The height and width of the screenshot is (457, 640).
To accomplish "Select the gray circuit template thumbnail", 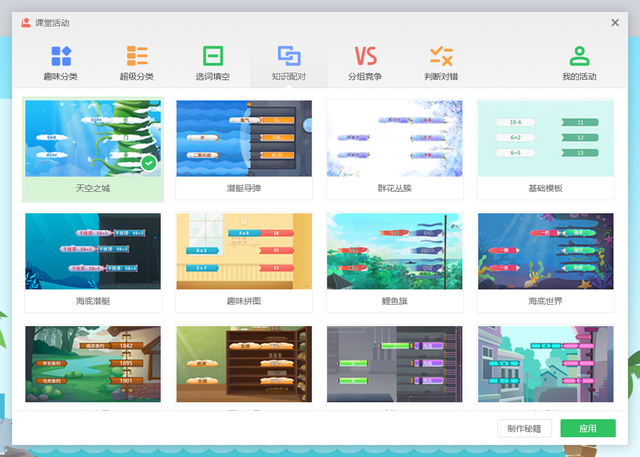I will coord(395,364).
